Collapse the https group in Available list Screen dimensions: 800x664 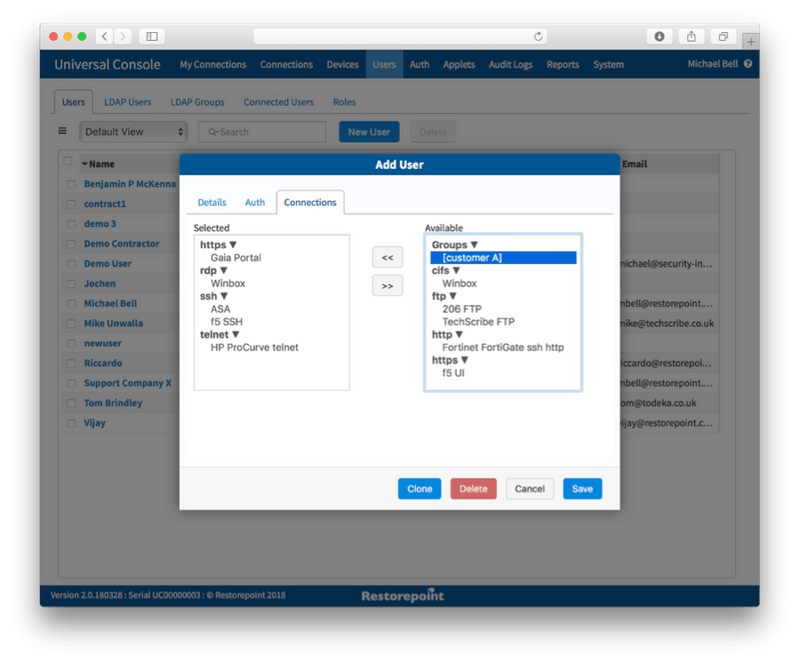(x=464, y=360)
